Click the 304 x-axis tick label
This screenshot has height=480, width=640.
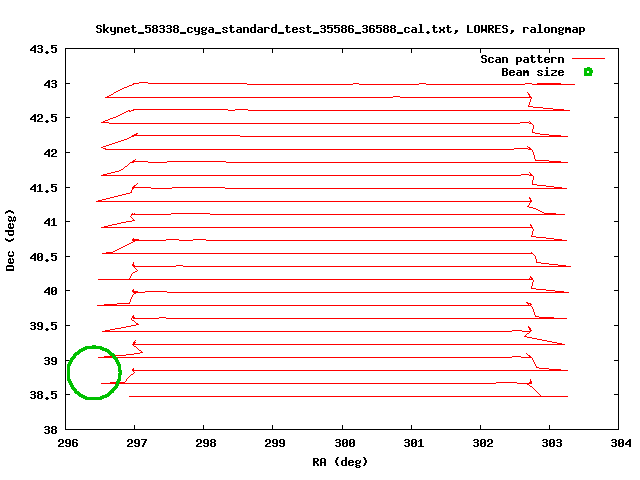[x=621, y=443]
